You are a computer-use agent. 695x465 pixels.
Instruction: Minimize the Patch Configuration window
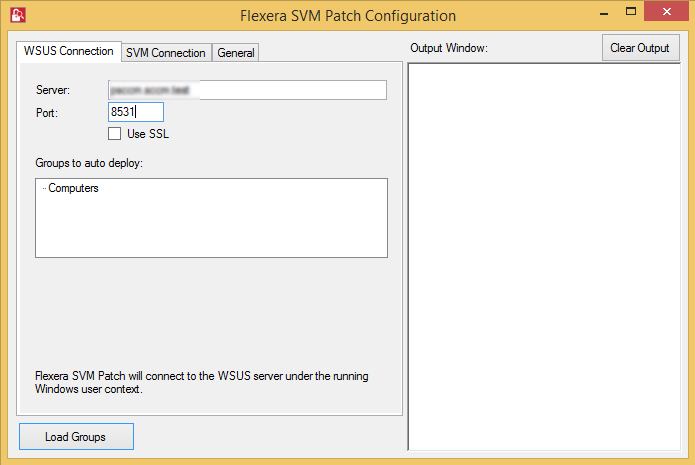(x=604, y=13)
